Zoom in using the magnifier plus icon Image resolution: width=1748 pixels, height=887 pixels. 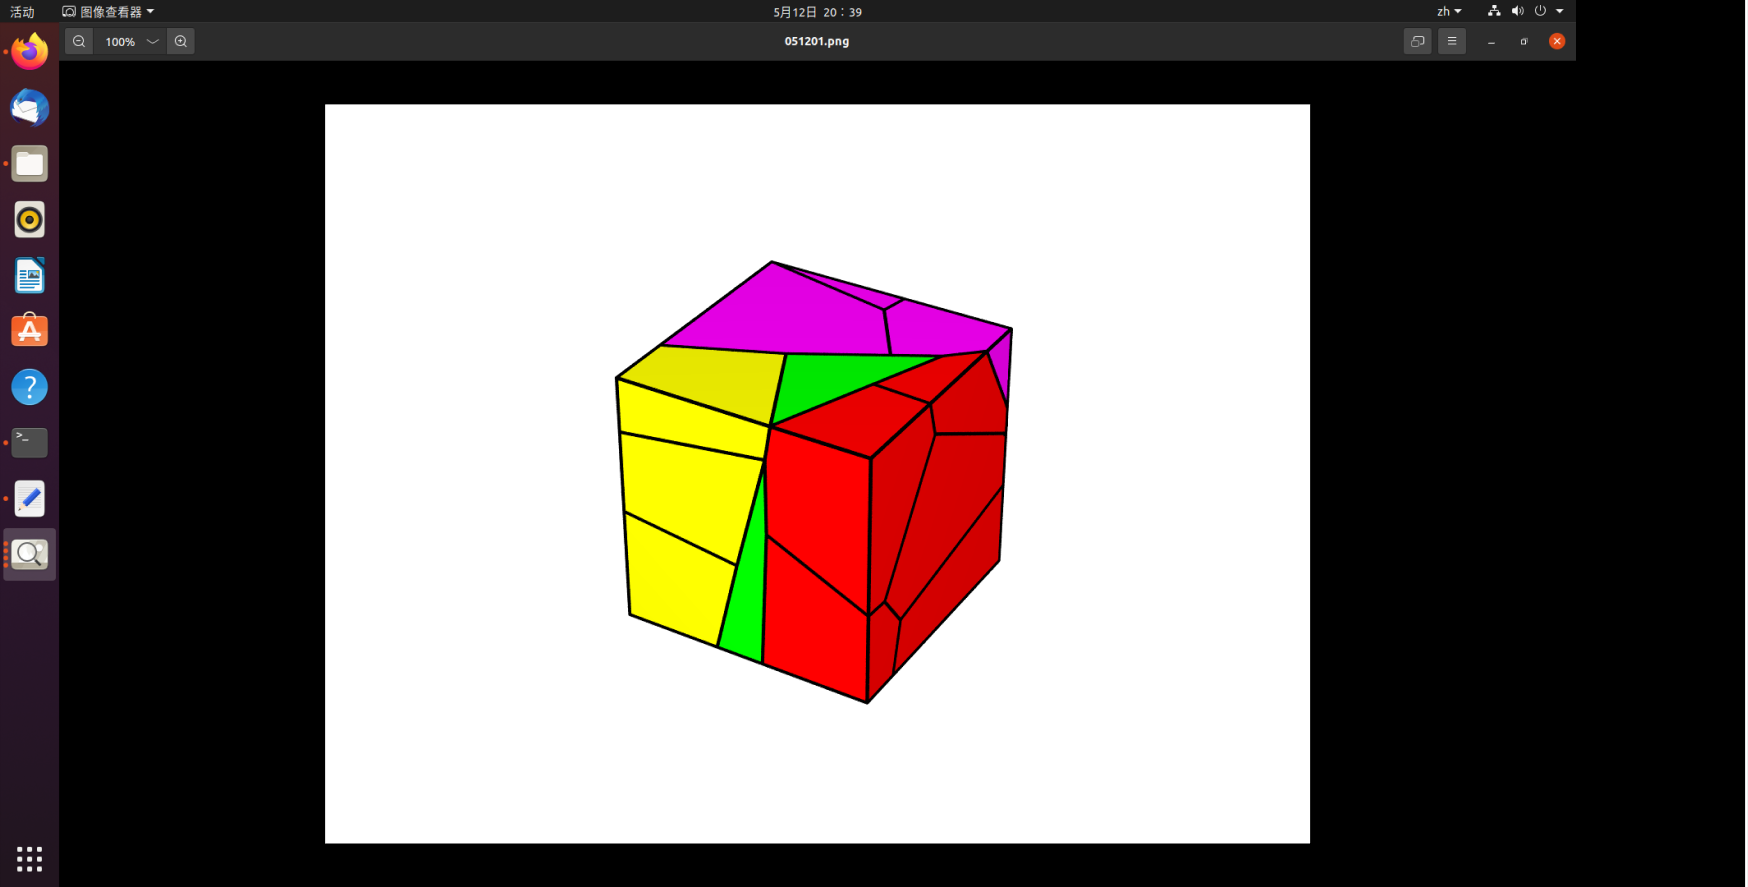(181, 41)
